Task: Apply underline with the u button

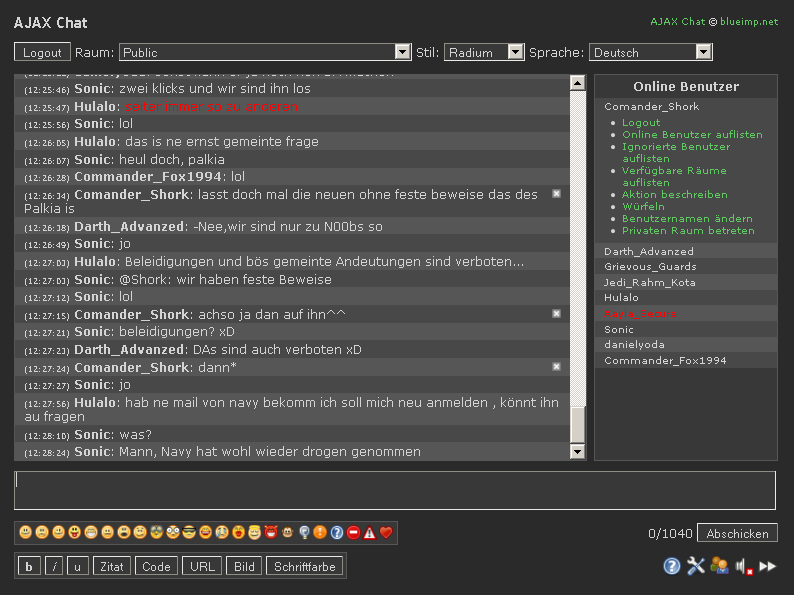Action: [77, 566]
